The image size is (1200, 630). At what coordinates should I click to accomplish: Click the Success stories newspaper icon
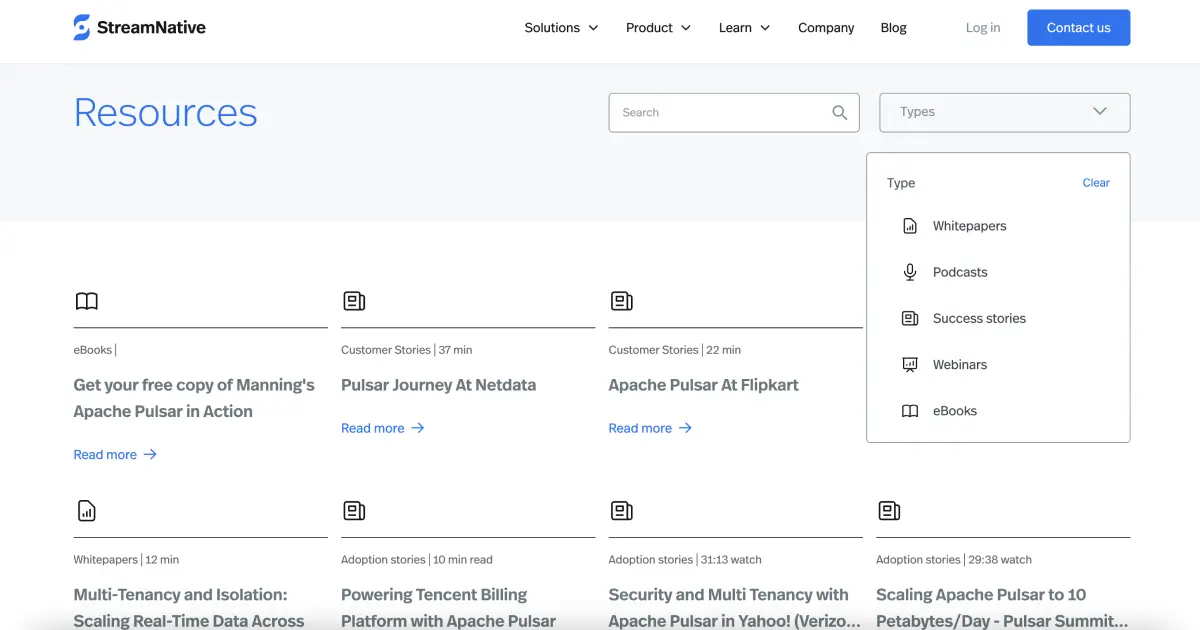[910, 318]
